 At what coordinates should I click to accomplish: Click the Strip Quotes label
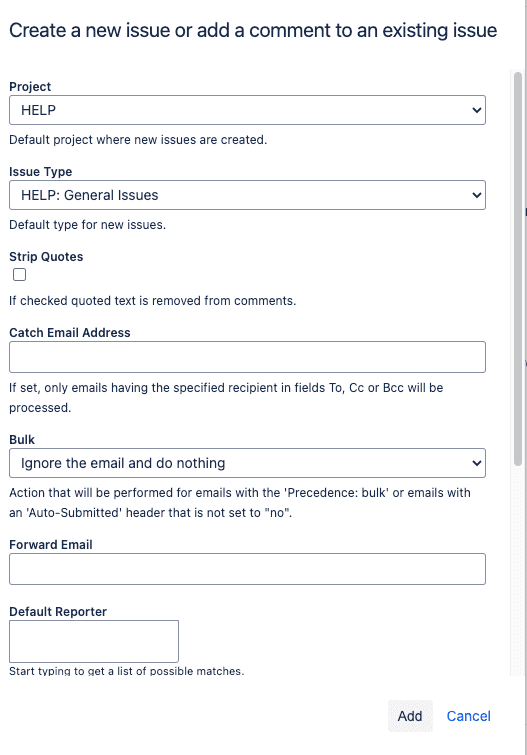46,257
